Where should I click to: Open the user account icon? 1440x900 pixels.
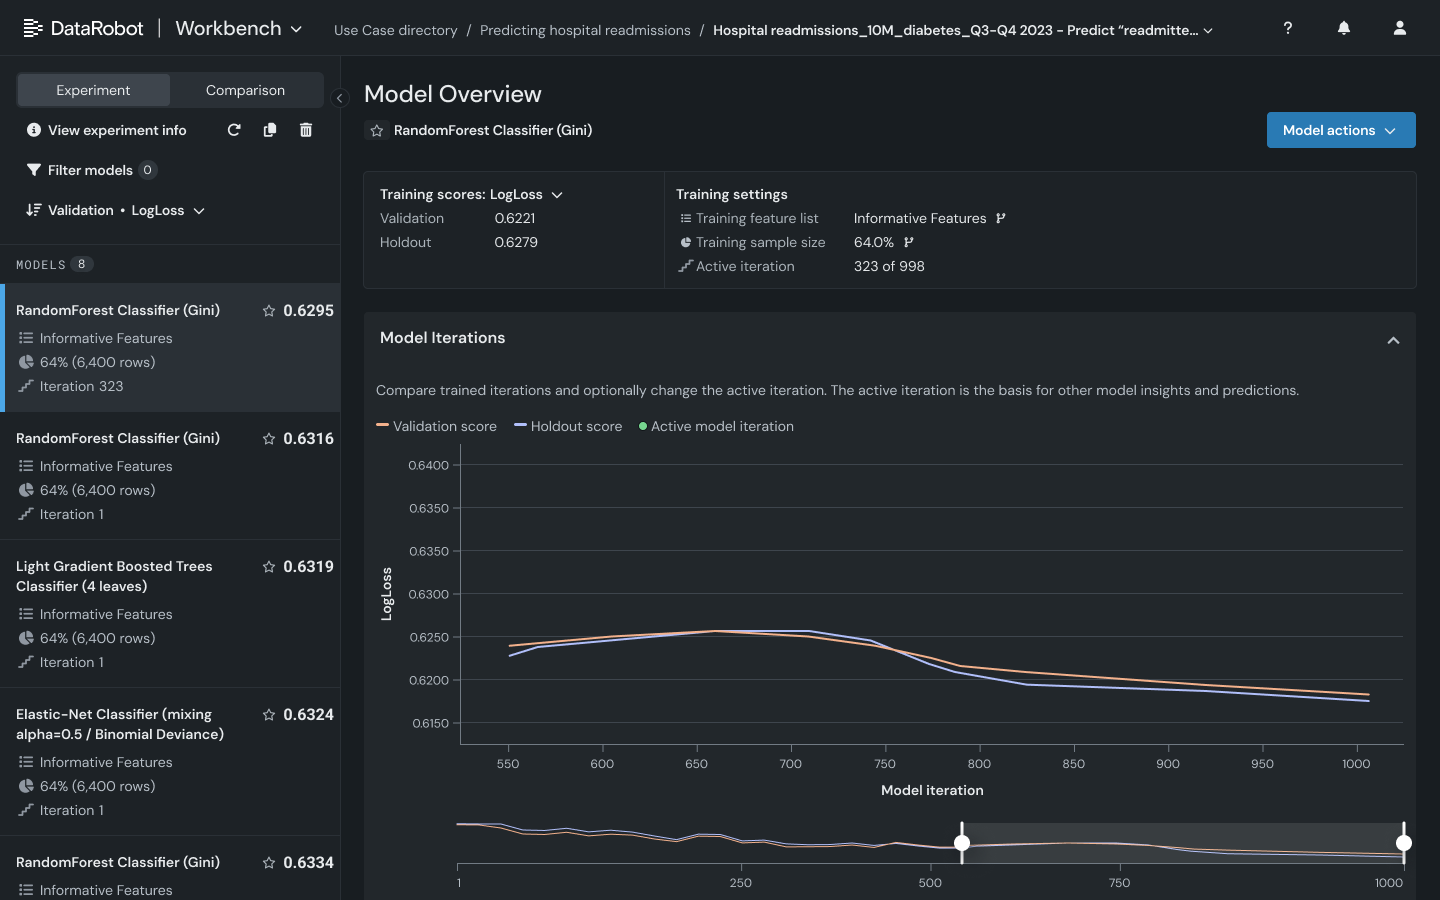point(1400,28)
